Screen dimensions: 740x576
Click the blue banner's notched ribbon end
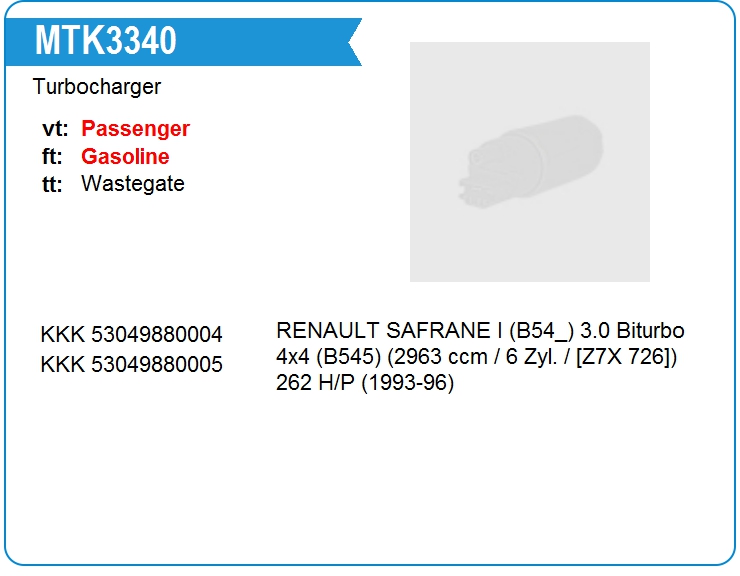(355, 42)
